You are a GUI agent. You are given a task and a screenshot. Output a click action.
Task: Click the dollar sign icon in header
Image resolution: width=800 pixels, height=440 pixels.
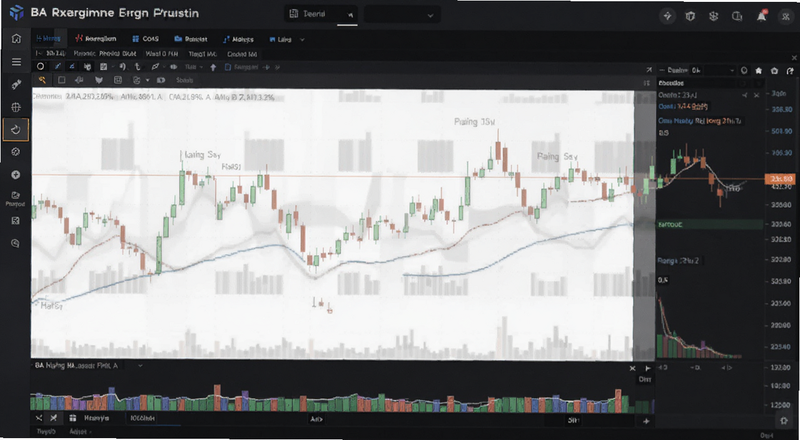[714, 16]
